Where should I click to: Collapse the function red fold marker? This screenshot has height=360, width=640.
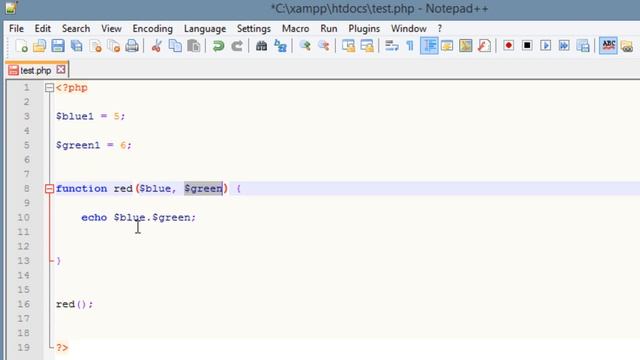[x=49, y=189]
